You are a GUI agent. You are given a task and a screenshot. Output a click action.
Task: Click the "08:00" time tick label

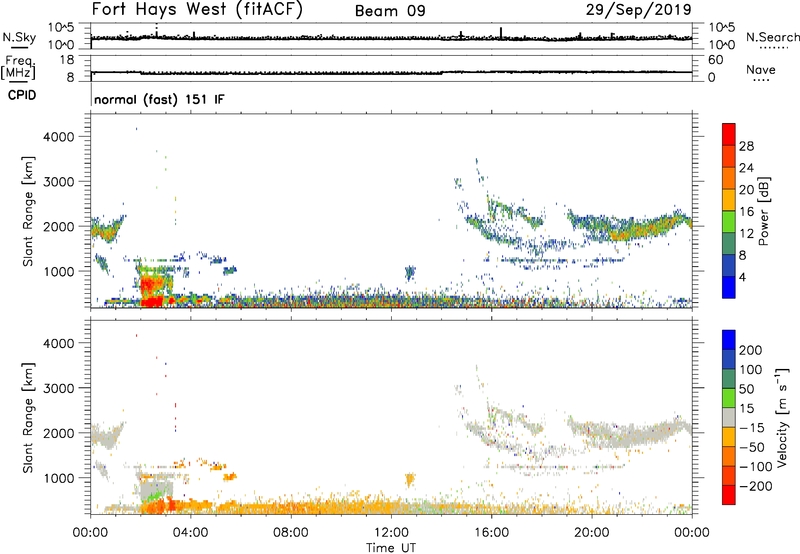[x=291, y=533]
